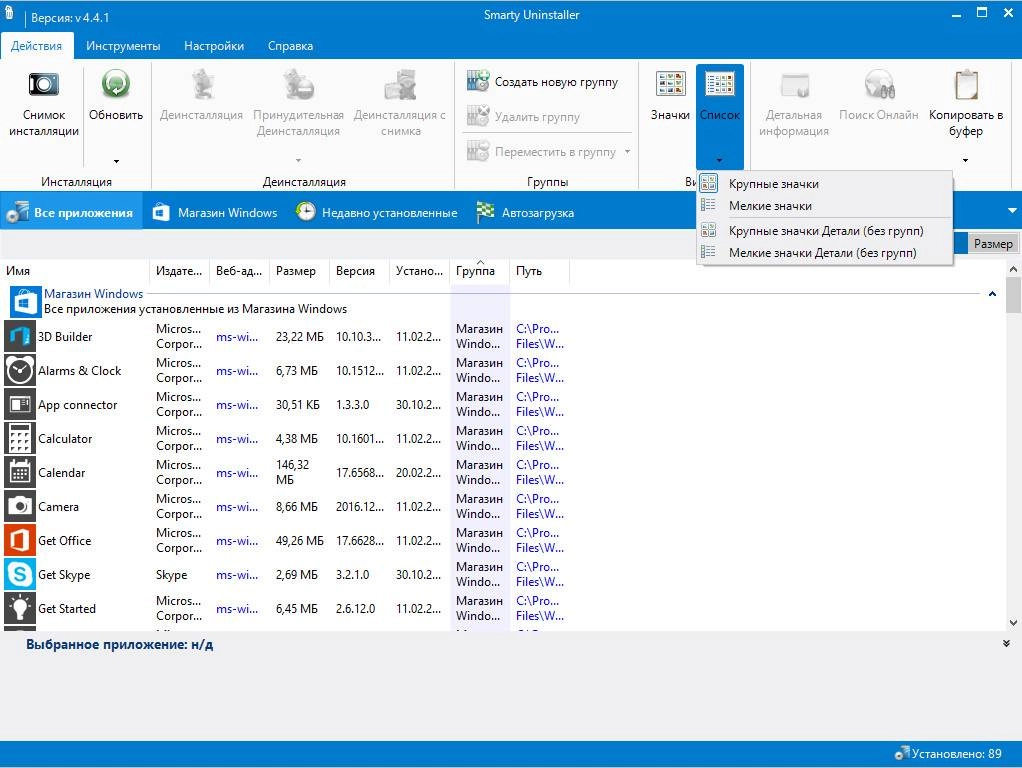Screen dimensions: 1022x768
Task: Select the Автозагрузка filter tab
Action: pyautogui.click(x=525, y=212)
